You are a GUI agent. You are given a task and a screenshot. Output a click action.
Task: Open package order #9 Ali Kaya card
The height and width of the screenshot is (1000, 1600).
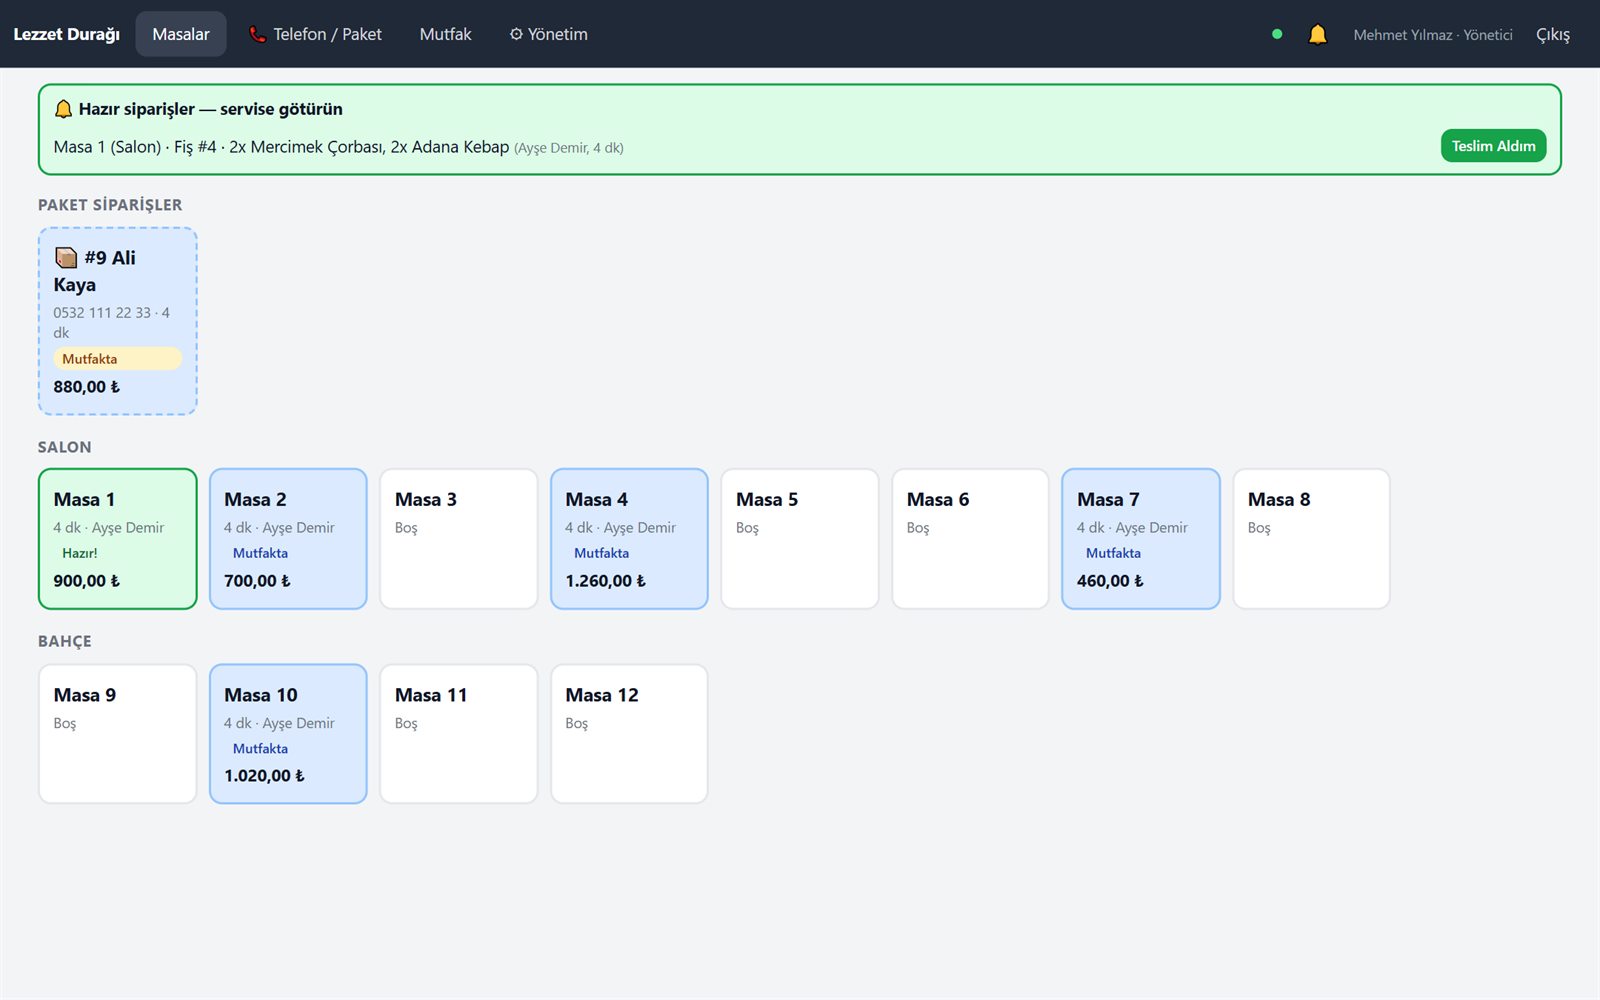pos(118,321)
